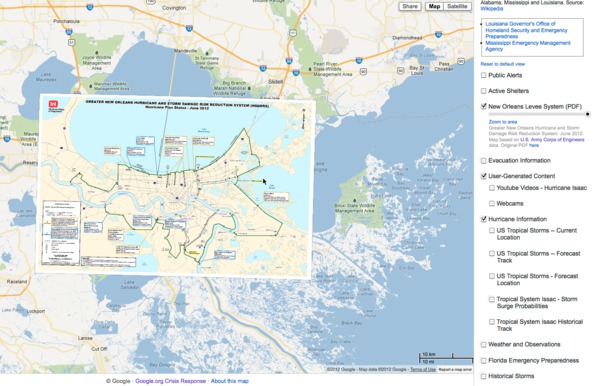Enable the Public Alerts layer checkbox

point(484,75)
